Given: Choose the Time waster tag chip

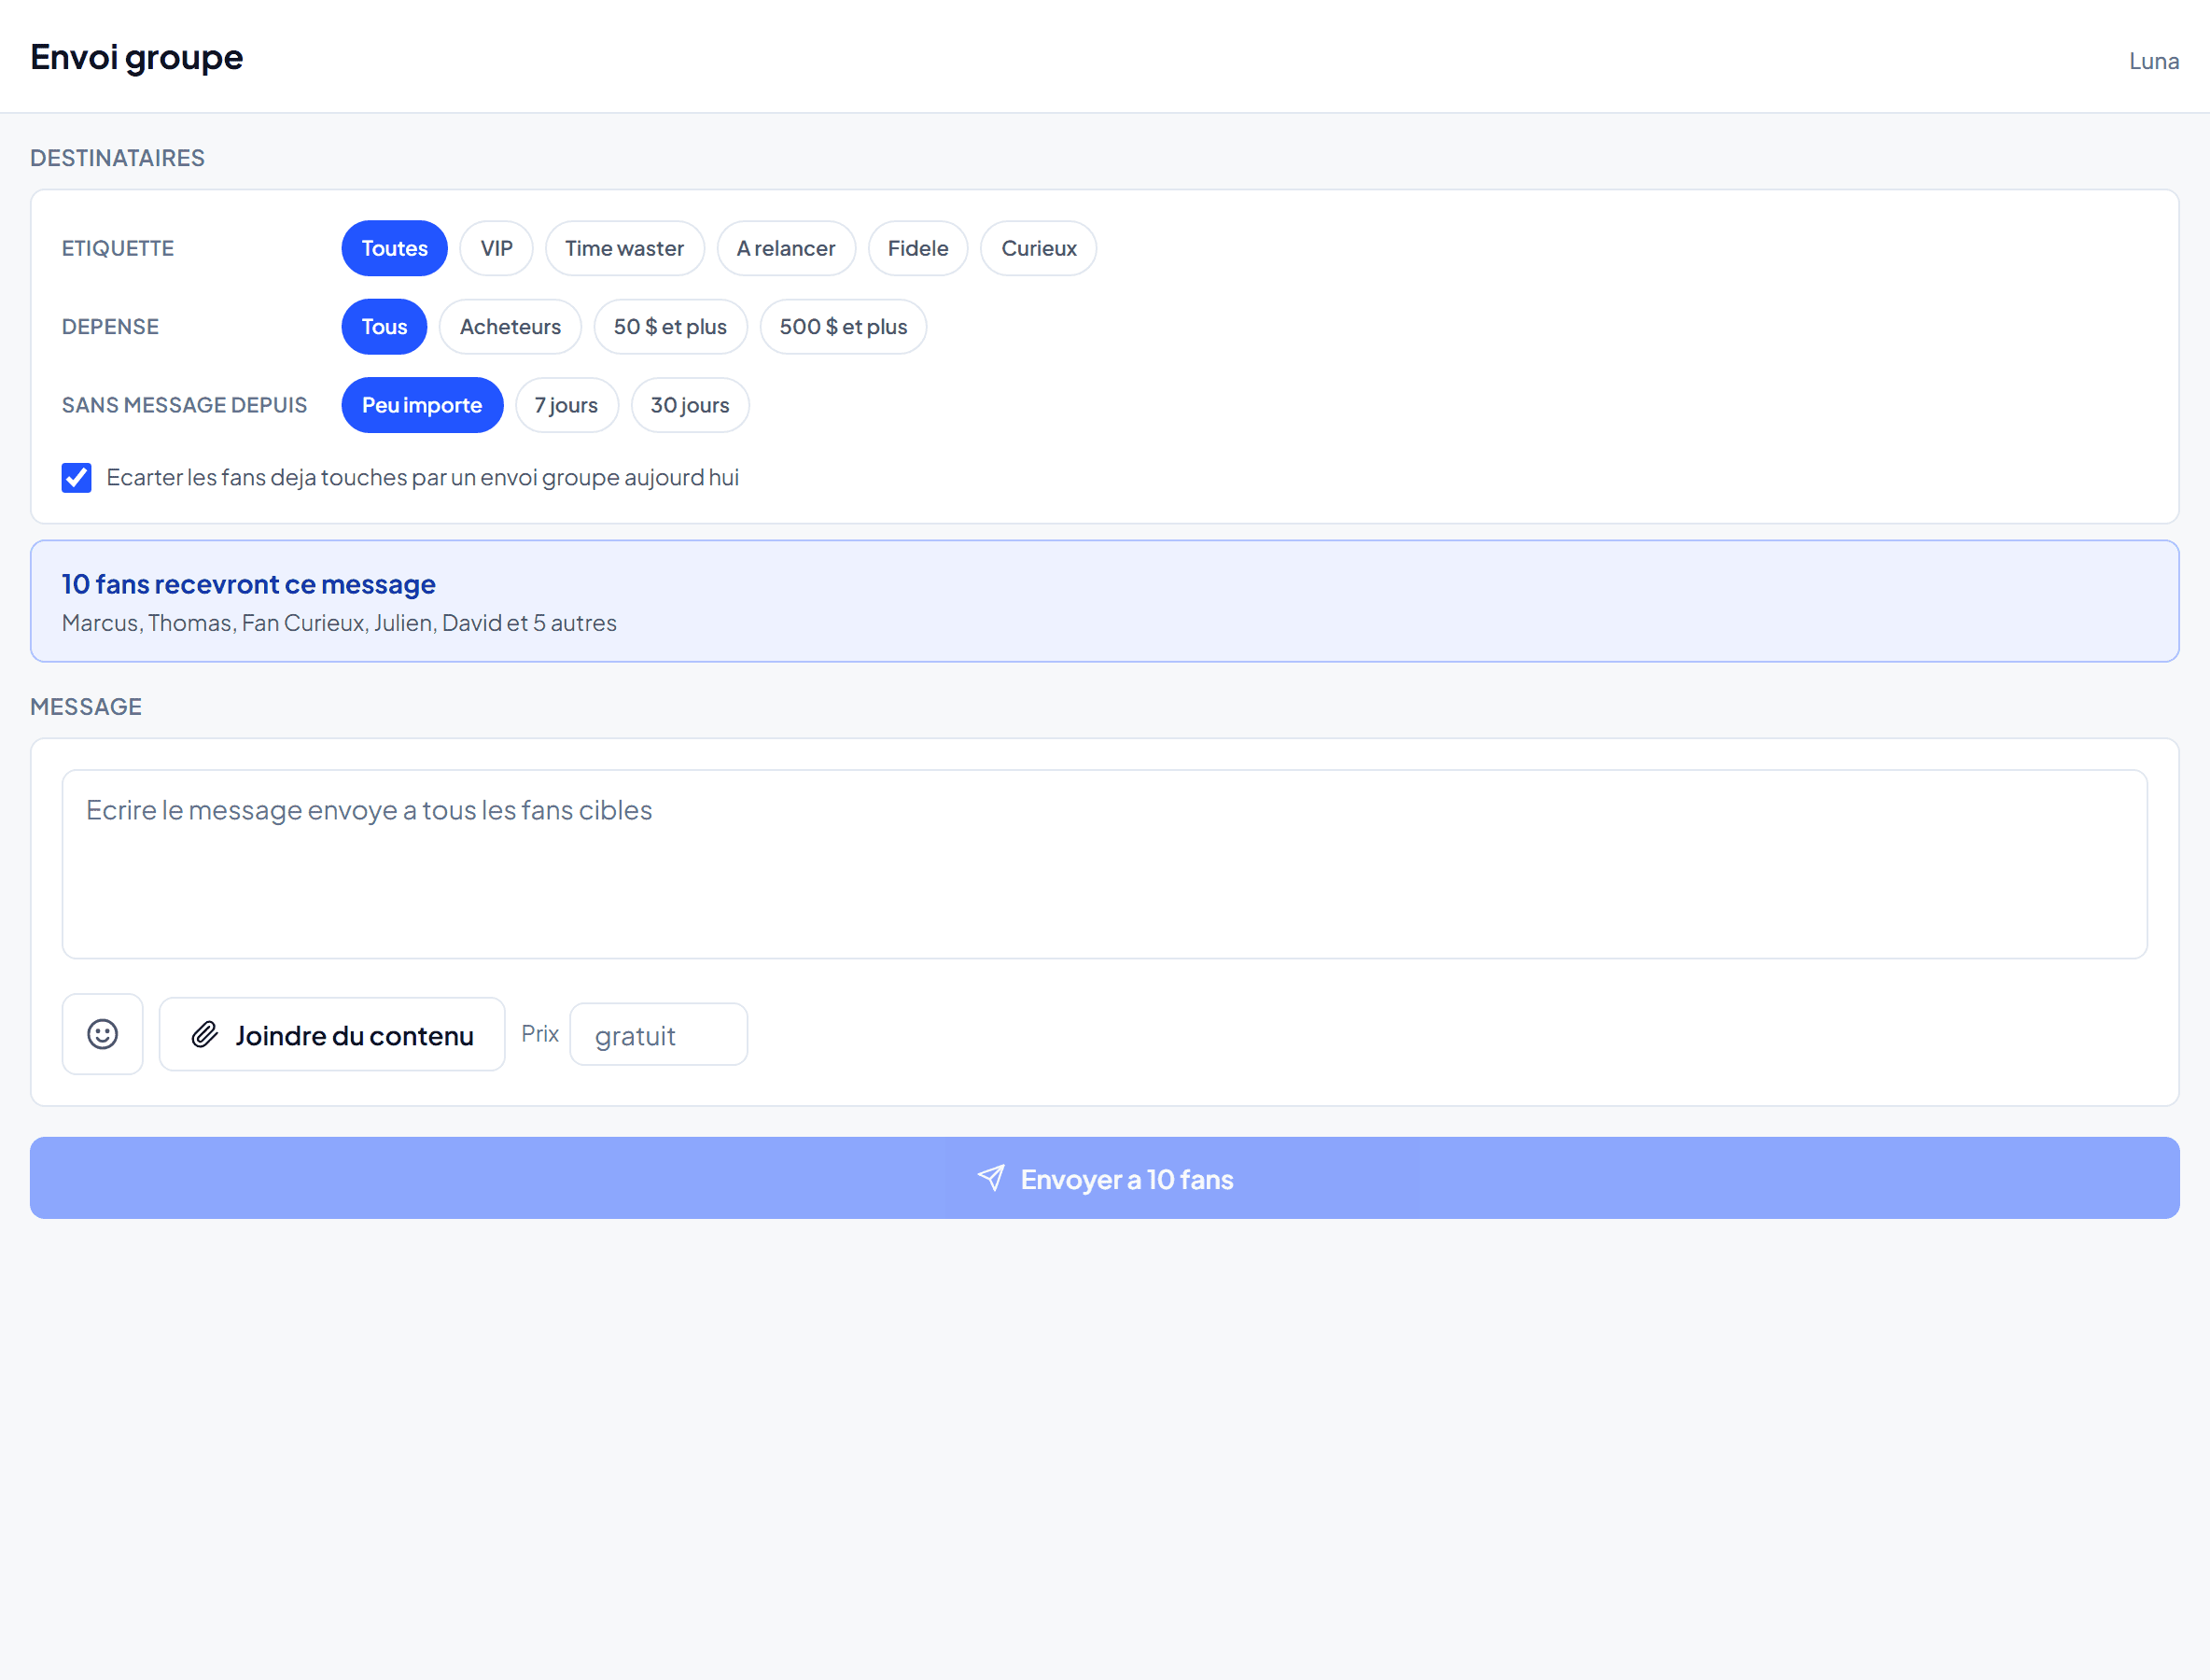Looking at the screenshot, I should [x=624, y=248].
